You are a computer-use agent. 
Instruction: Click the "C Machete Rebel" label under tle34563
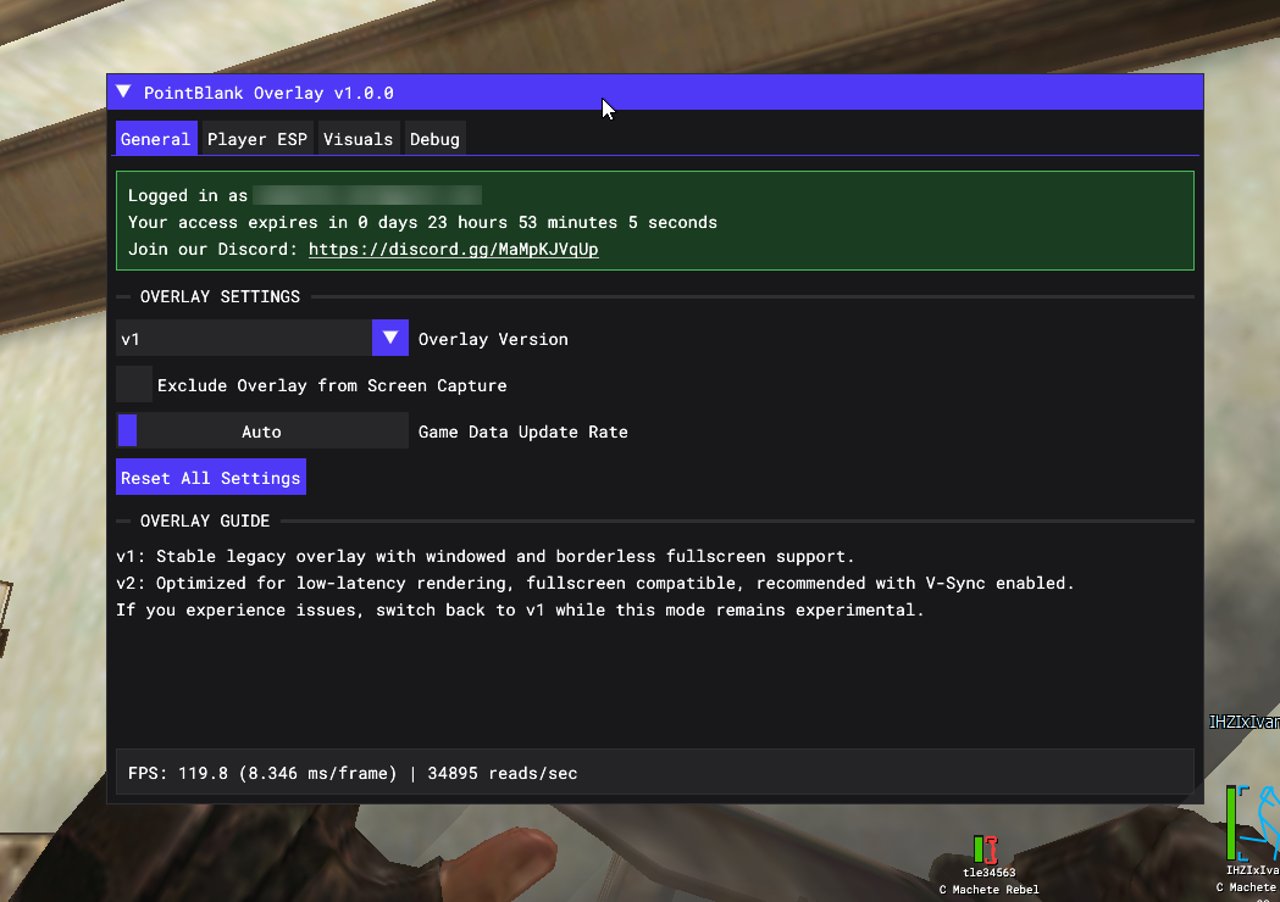989,889
